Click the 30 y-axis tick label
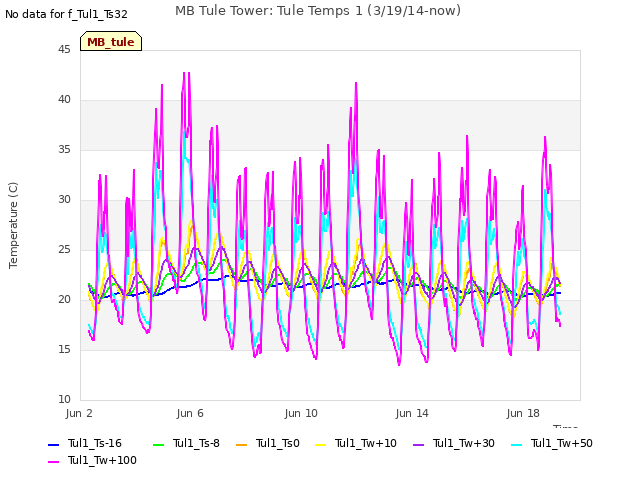 pyautogui.click(x=64, y=200)
